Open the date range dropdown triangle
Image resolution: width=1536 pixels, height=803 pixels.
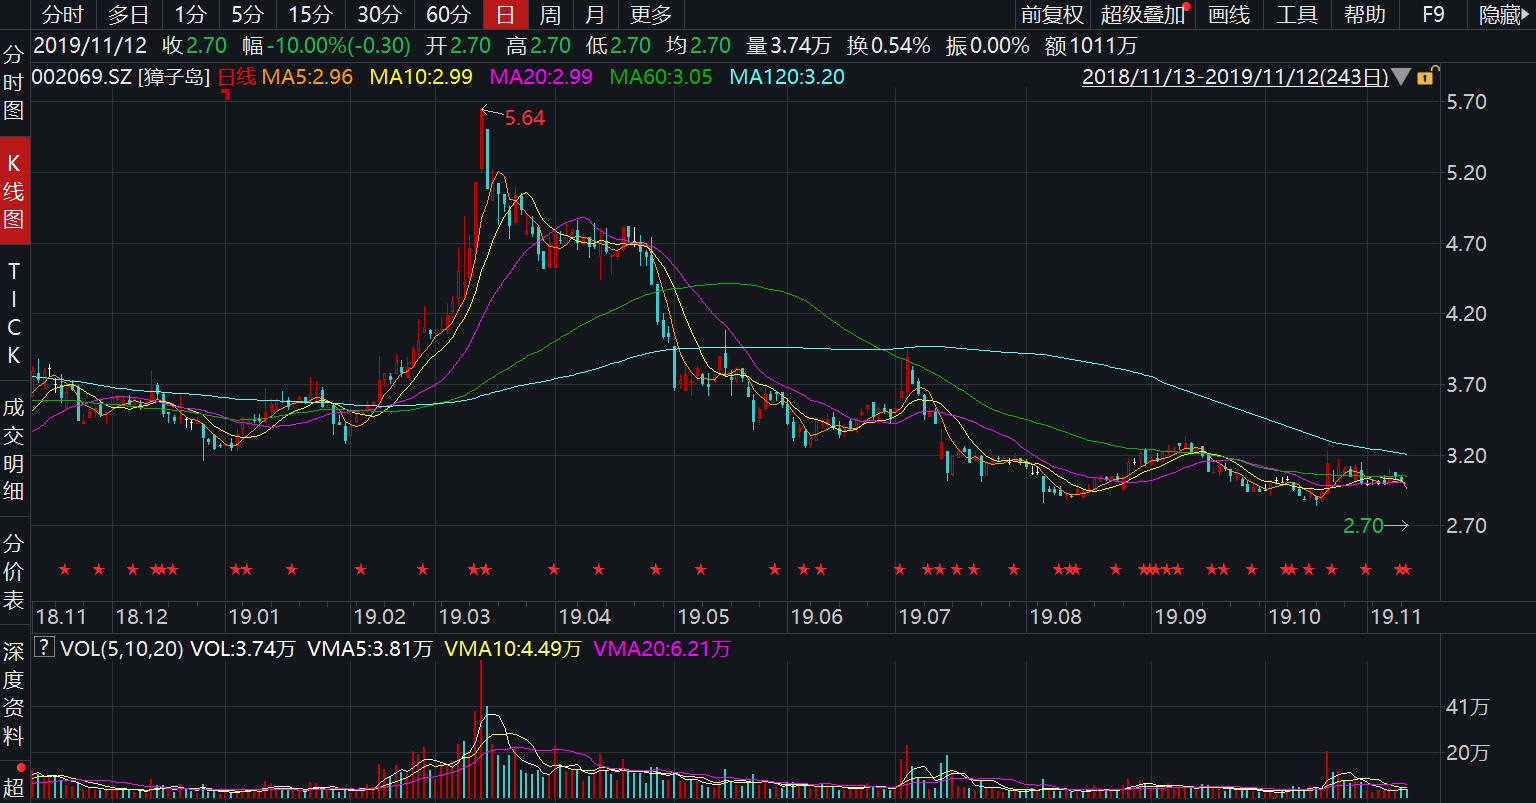tap(1402, 77)
